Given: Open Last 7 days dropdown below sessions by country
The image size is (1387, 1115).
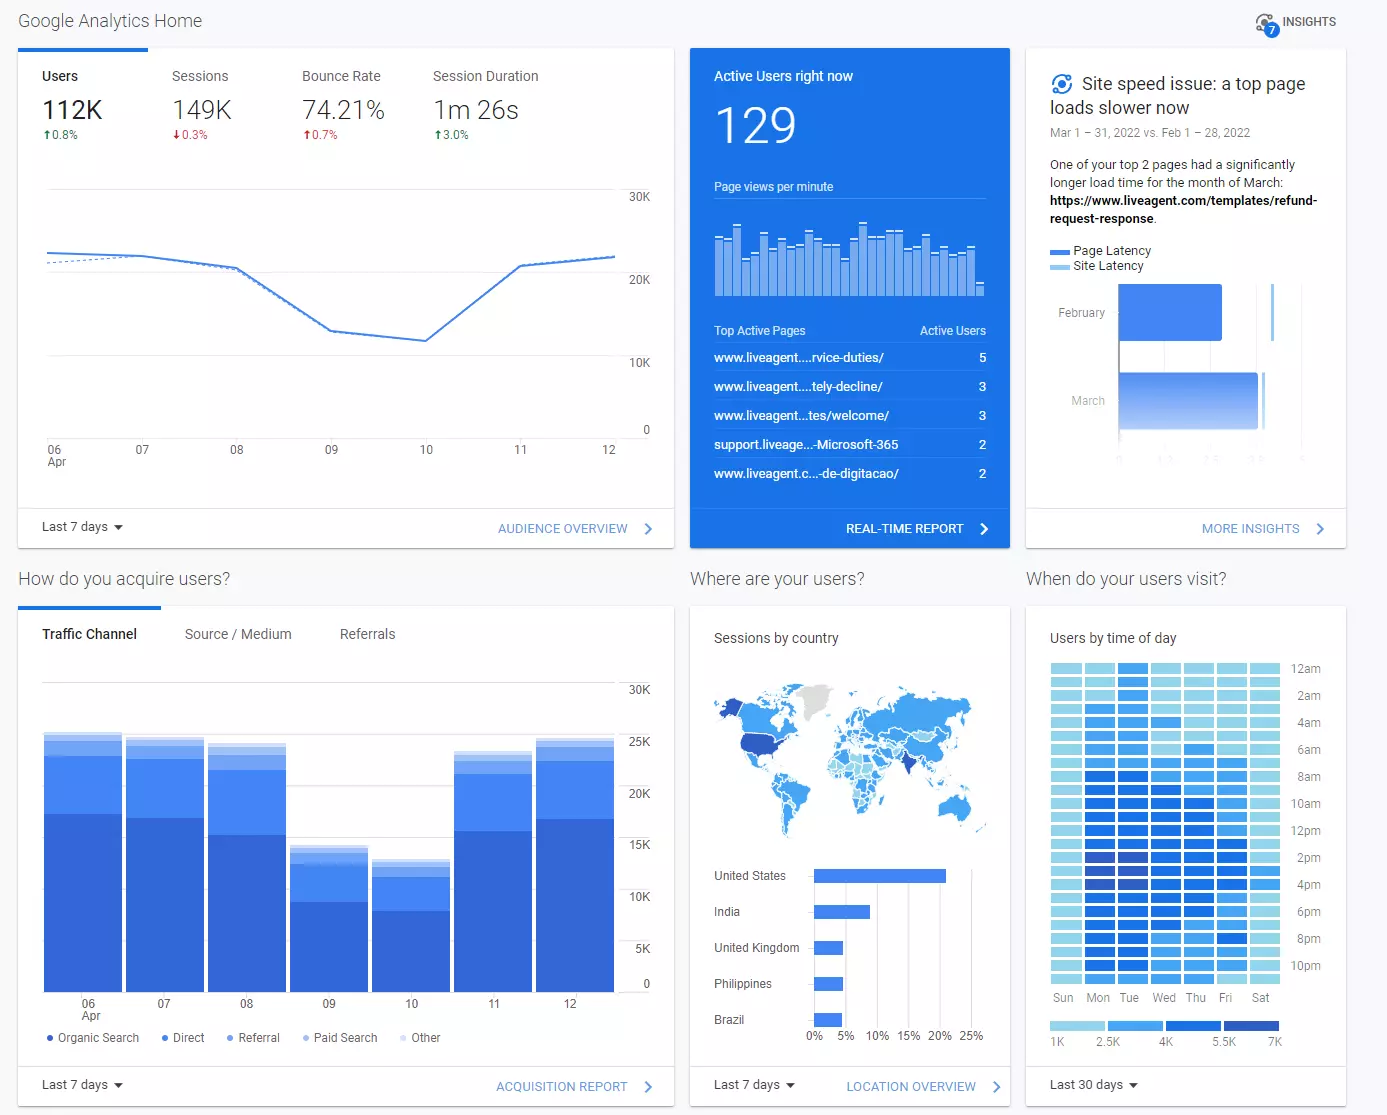Looking at the screenshot, I should 753,1084.
